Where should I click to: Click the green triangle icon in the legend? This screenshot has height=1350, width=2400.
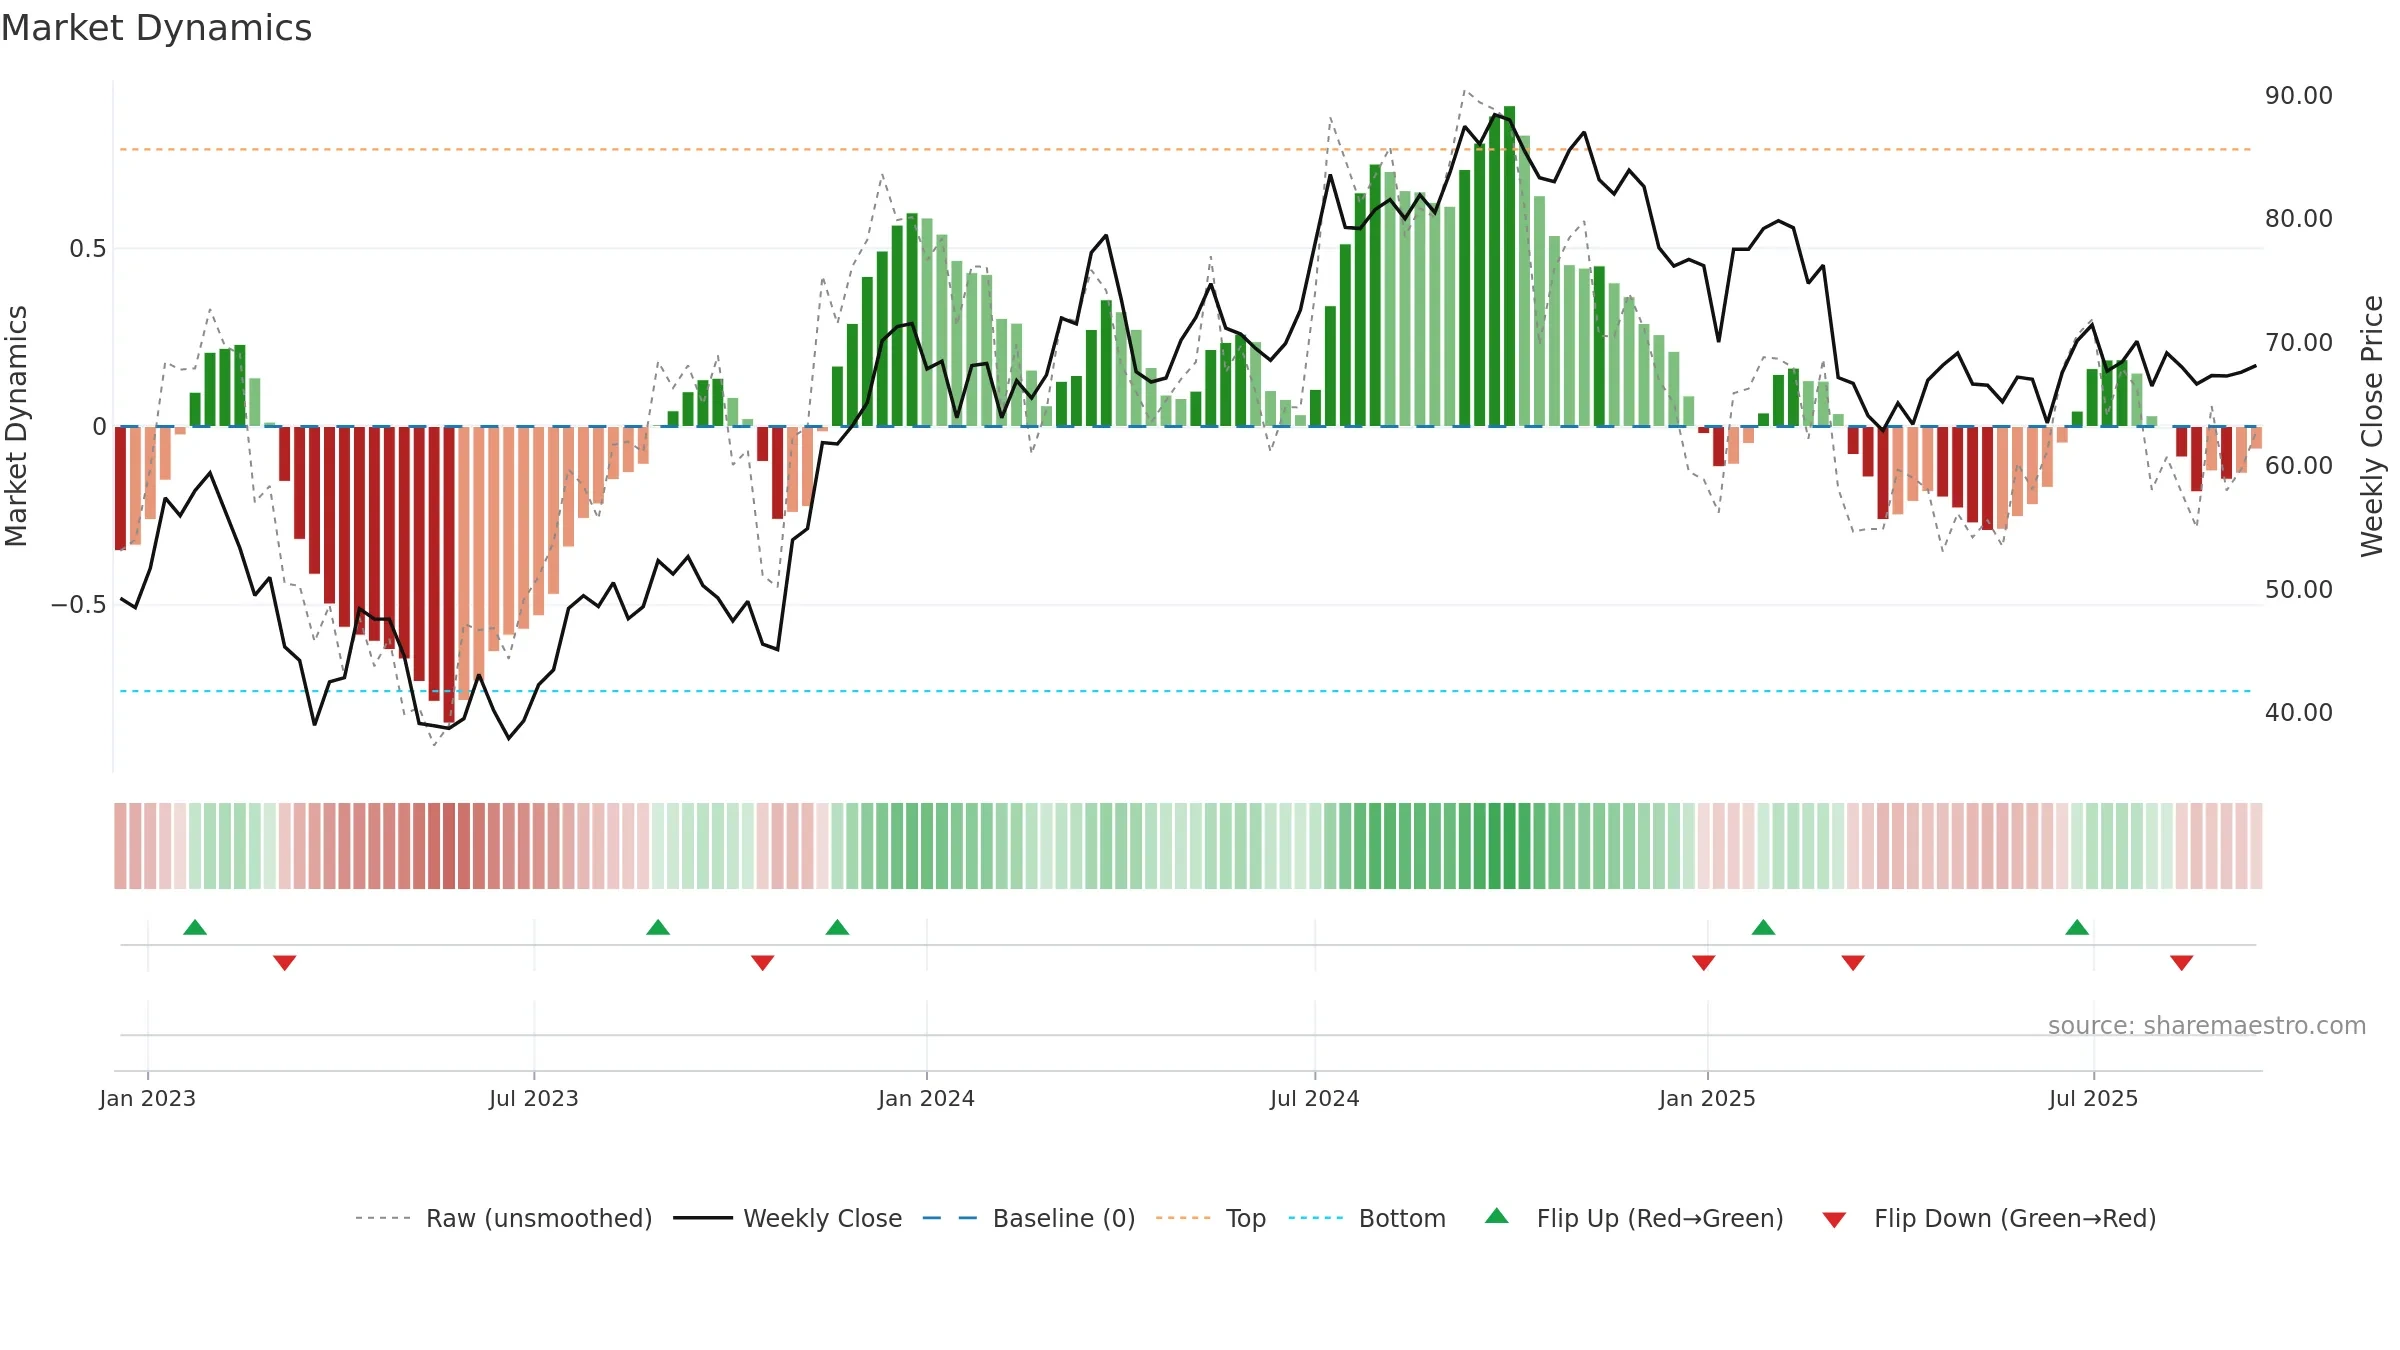pos(1497,1216)
